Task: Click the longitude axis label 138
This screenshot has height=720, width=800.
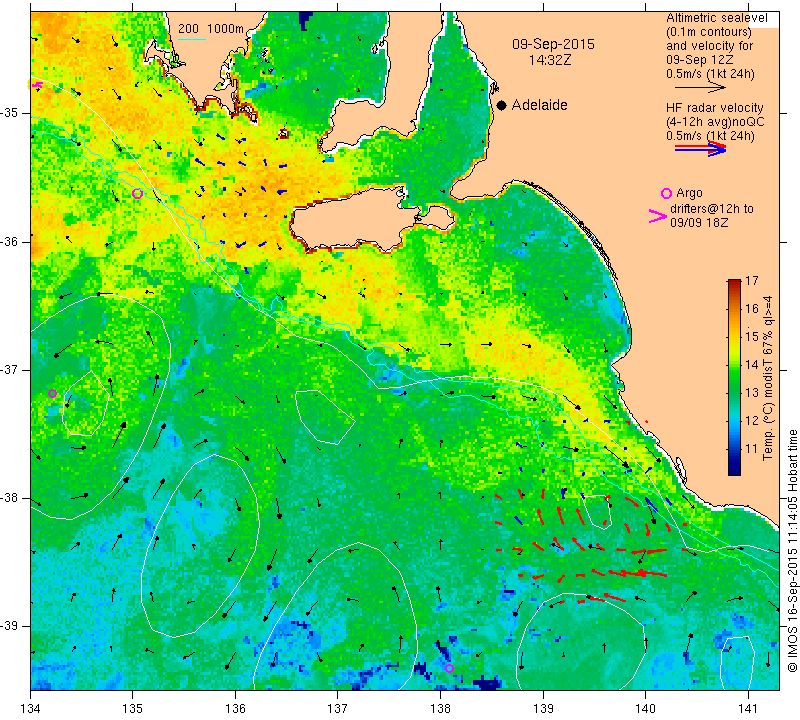Action: (x=440, y=708)
